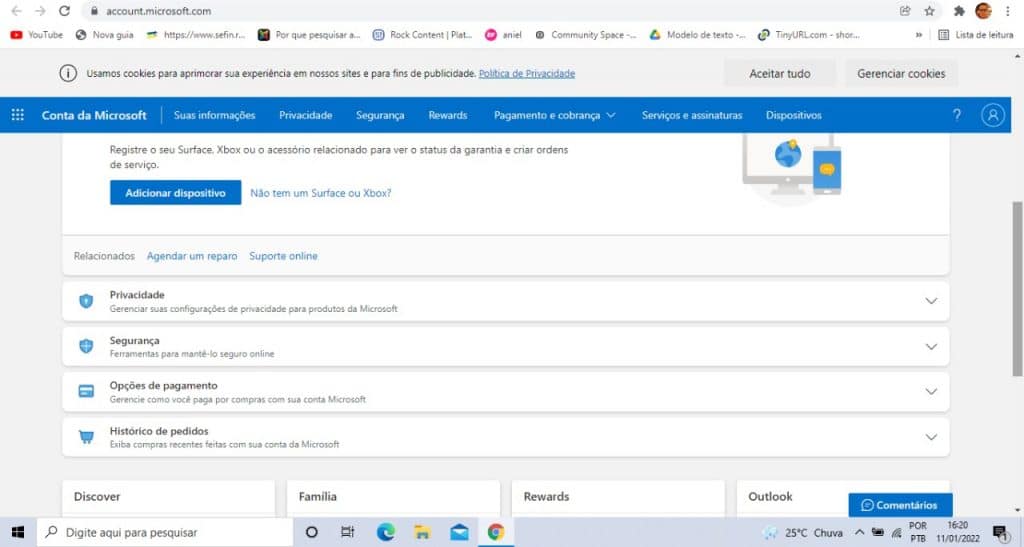The image size is (1024, 547).
Task: Expand the Privacidade section
Action: pyautogui.click(x=931, y=301)
